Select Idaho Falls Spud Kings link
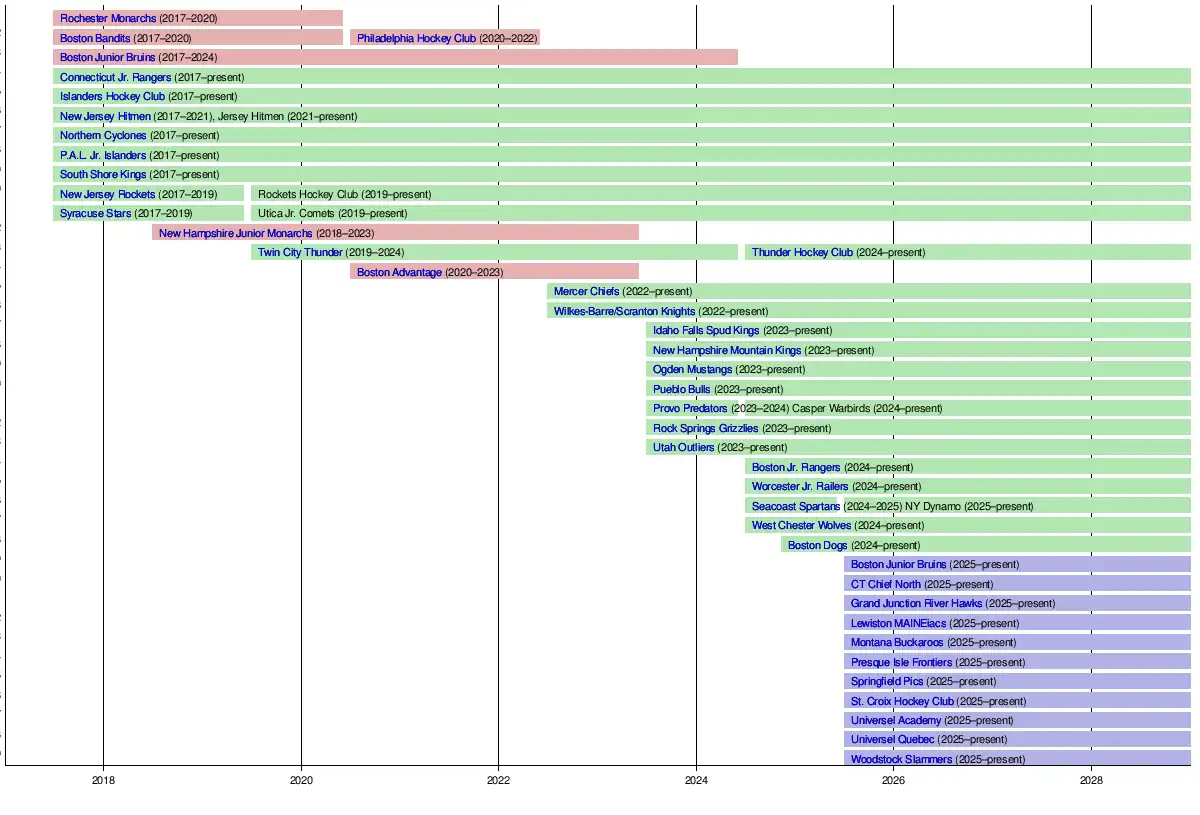The height and width of the screenshot is (815, 1200). point(706,330)
